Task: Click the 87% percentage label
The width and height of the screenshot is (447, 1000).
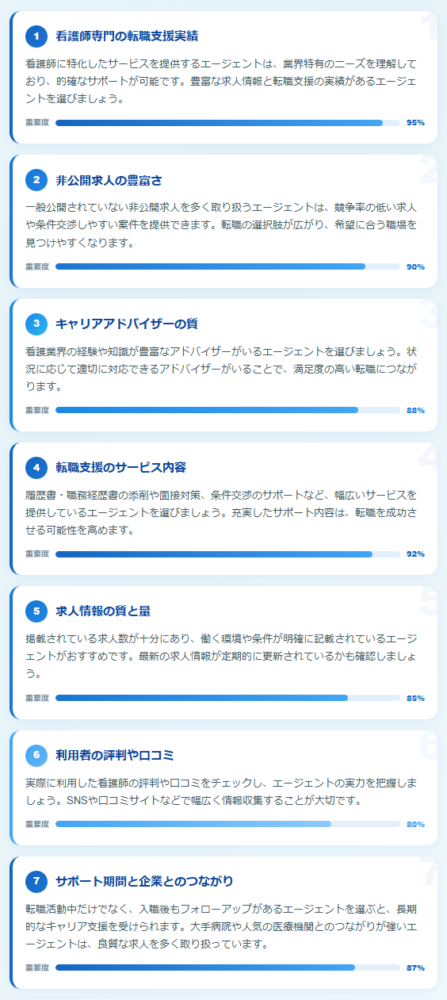Action: [416, 968]
